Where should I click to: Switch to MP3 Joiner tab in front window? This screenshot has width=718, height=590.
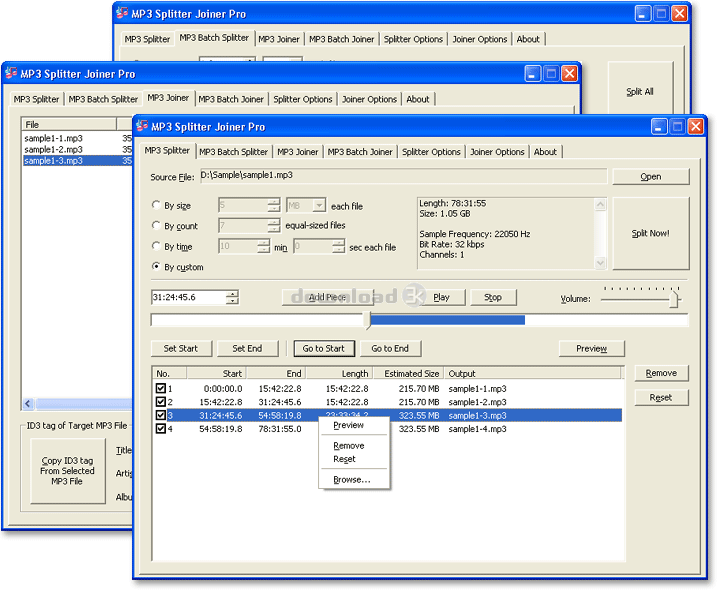(298, 152)
